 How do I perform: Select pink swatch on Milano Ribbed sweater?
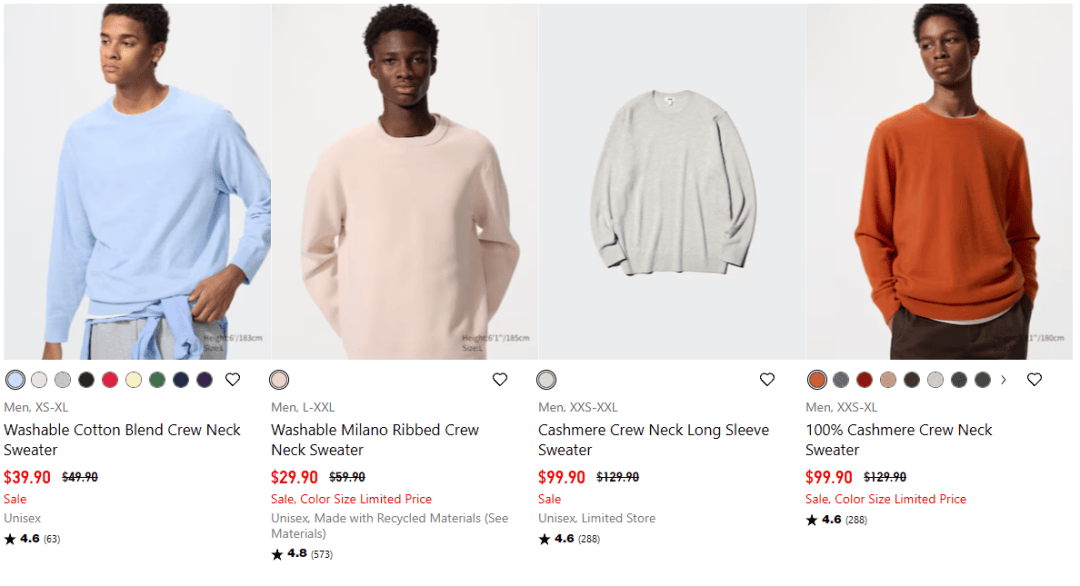(x=279, y=379)
